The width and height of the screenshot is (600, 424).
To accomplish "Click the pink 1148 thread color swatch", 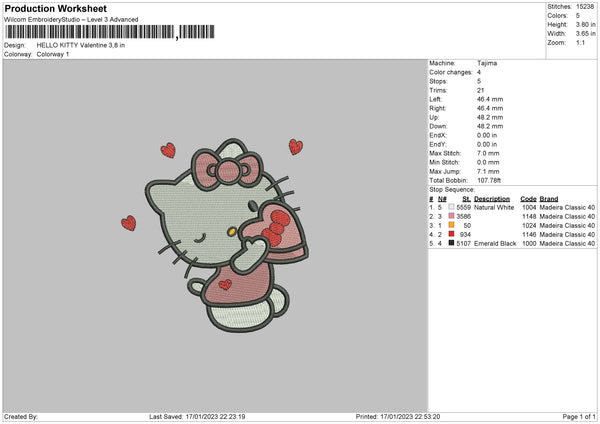I will tap(452, 216).
